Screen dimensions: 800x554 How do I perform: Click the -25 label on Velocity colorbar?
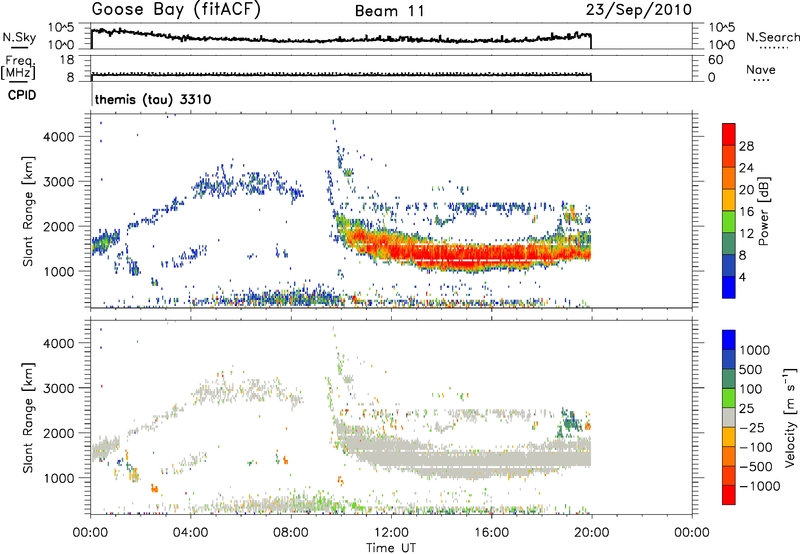coord(752,427)
